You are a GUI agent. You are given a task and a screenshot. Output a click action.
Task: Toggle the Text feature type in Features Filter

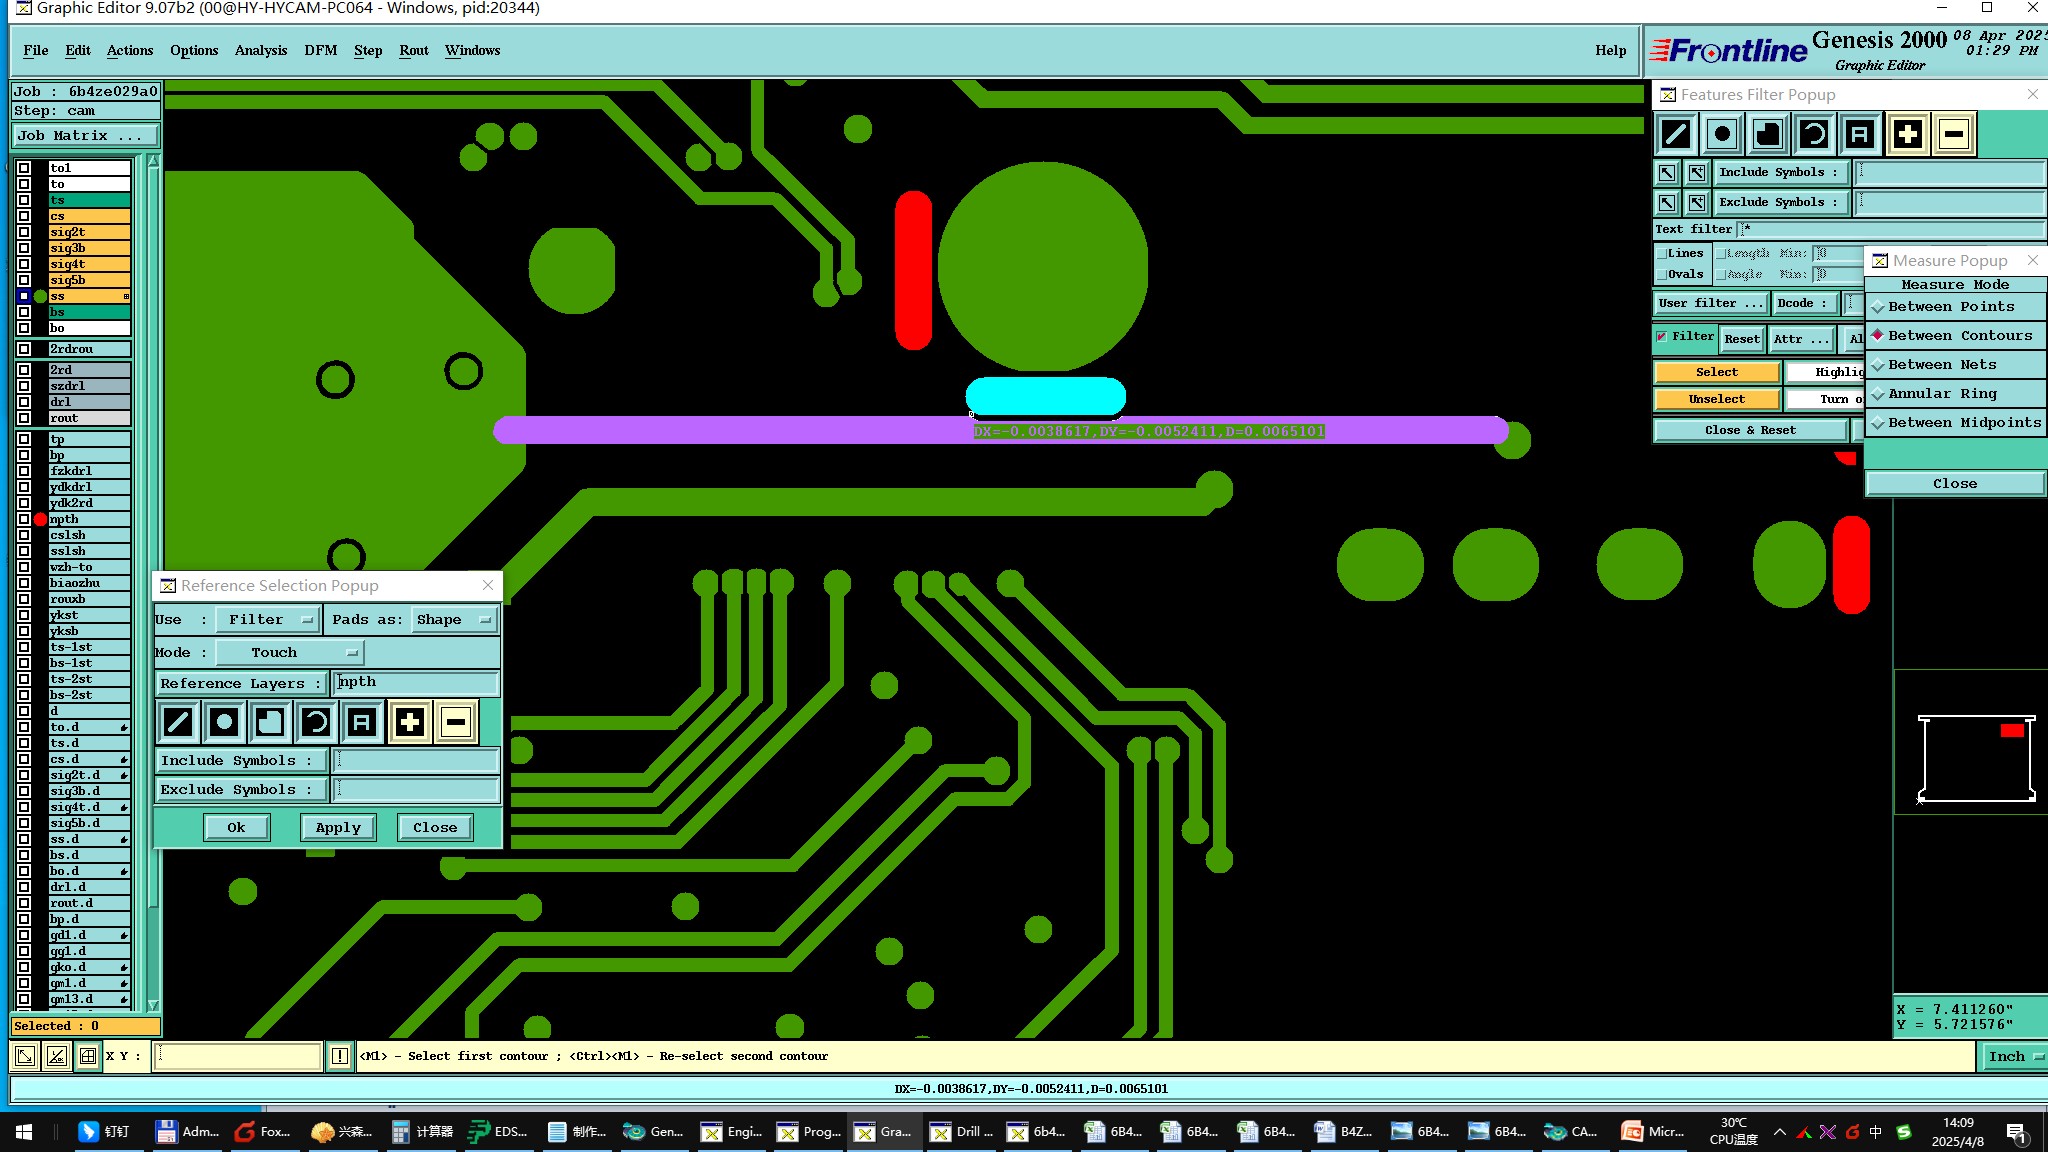pos(1859,134)
